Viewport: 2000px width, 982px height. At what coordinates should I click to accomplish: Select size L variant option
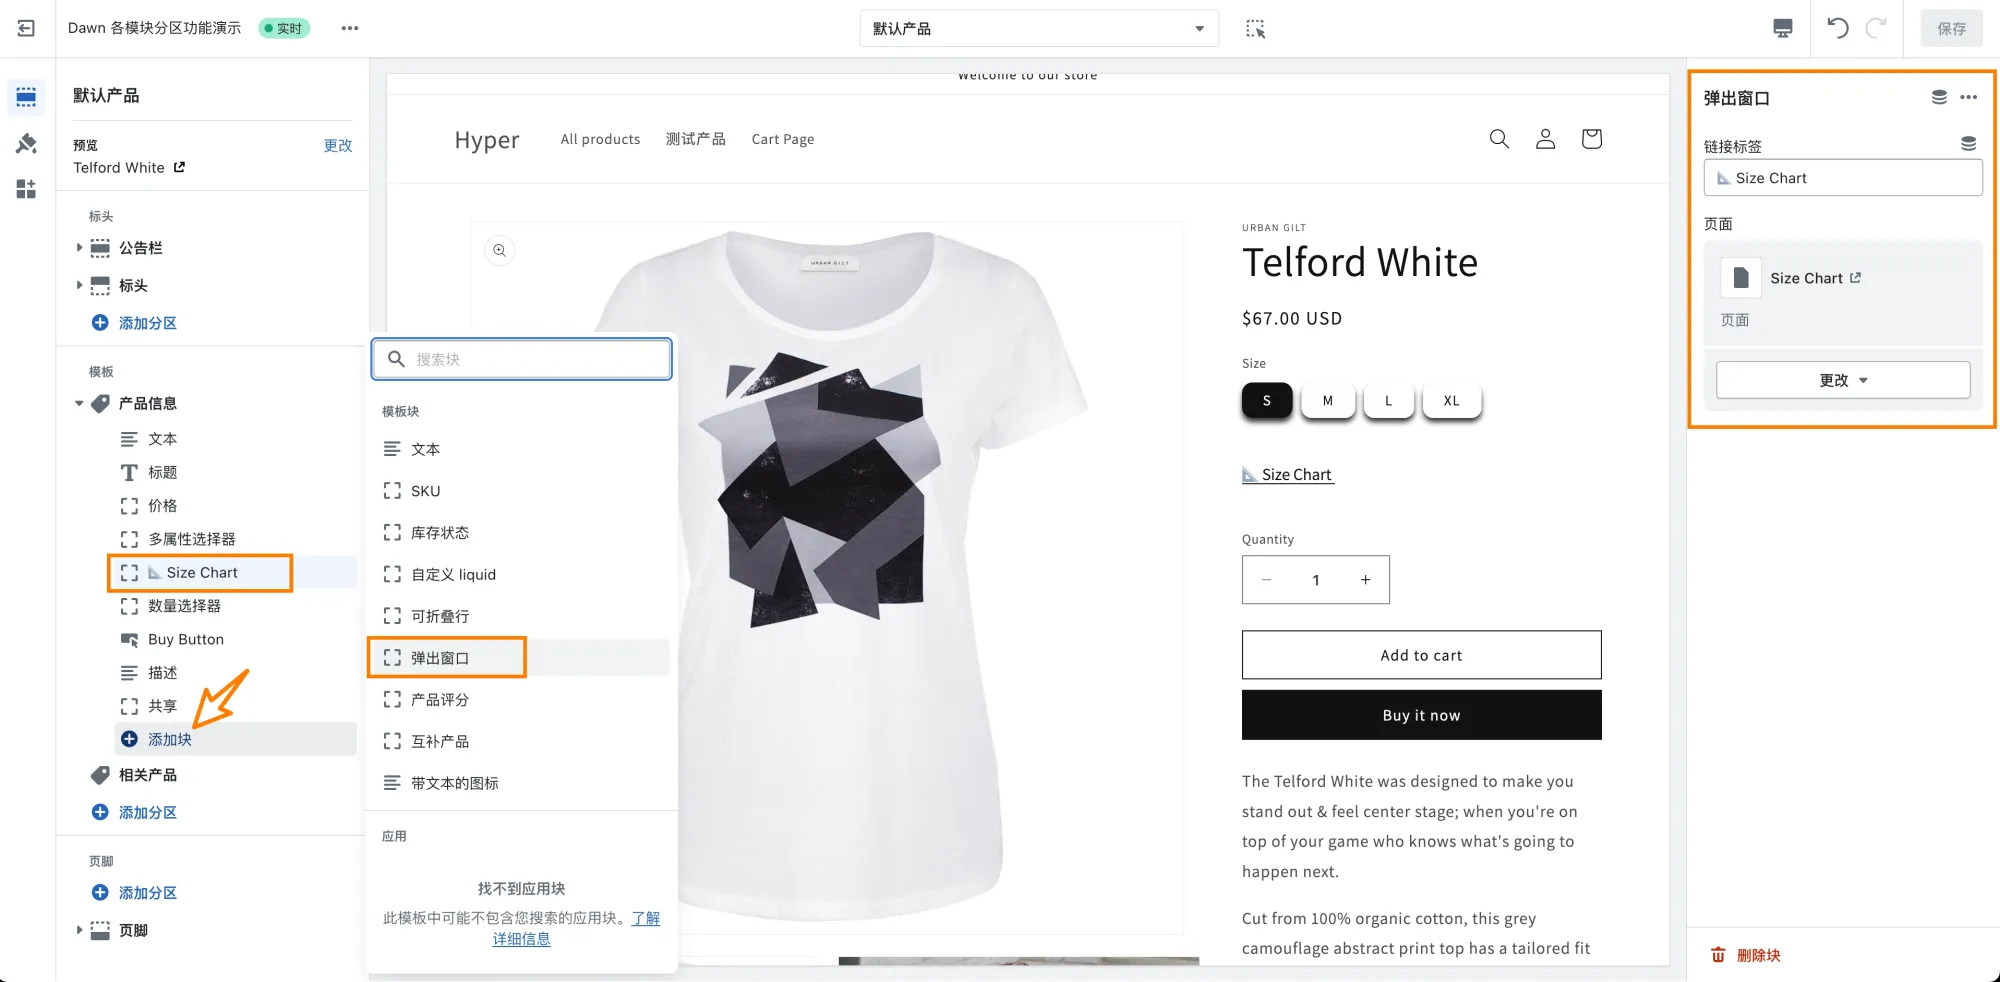coord(1388,401)
